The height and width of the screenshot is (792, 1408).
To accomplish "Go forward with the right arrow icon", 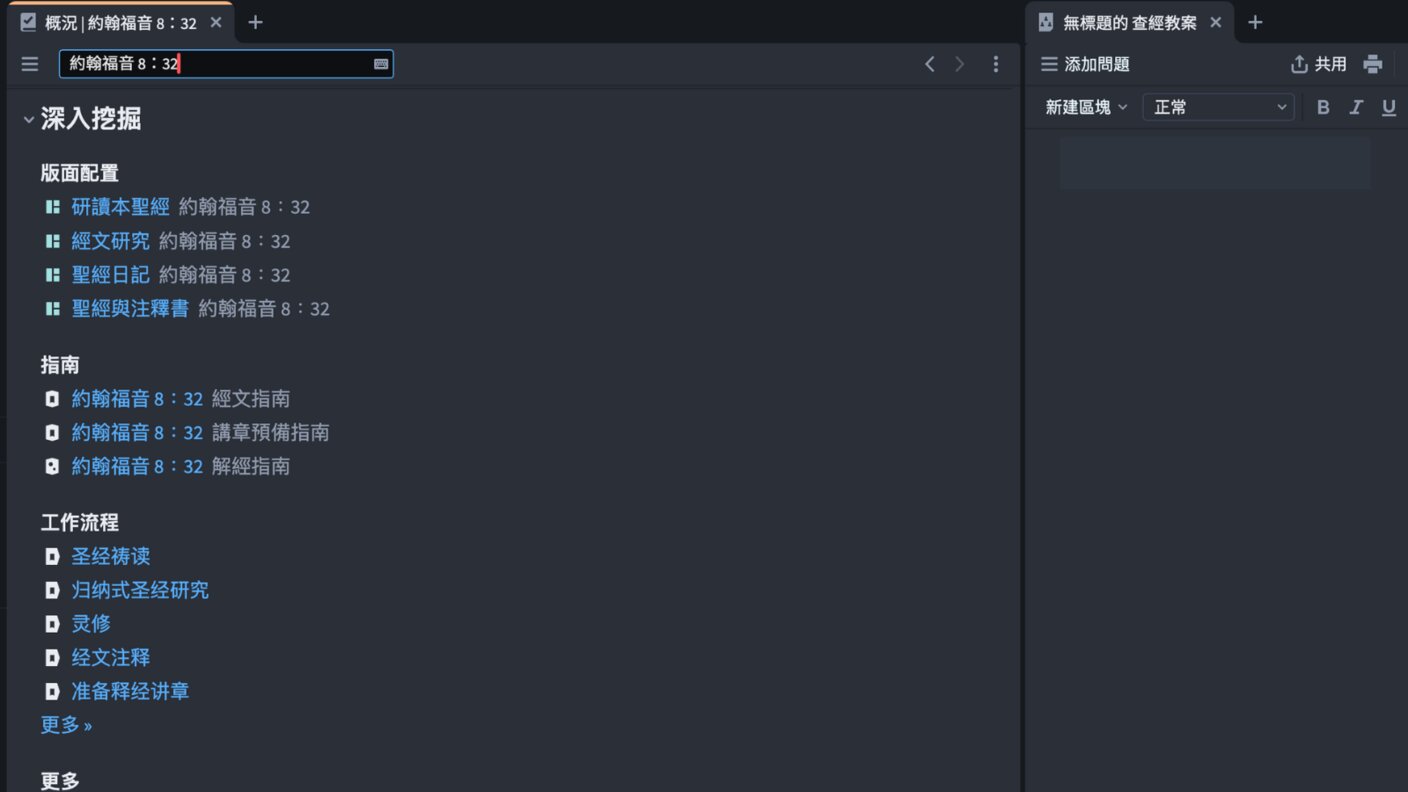I will coord(960,64).
